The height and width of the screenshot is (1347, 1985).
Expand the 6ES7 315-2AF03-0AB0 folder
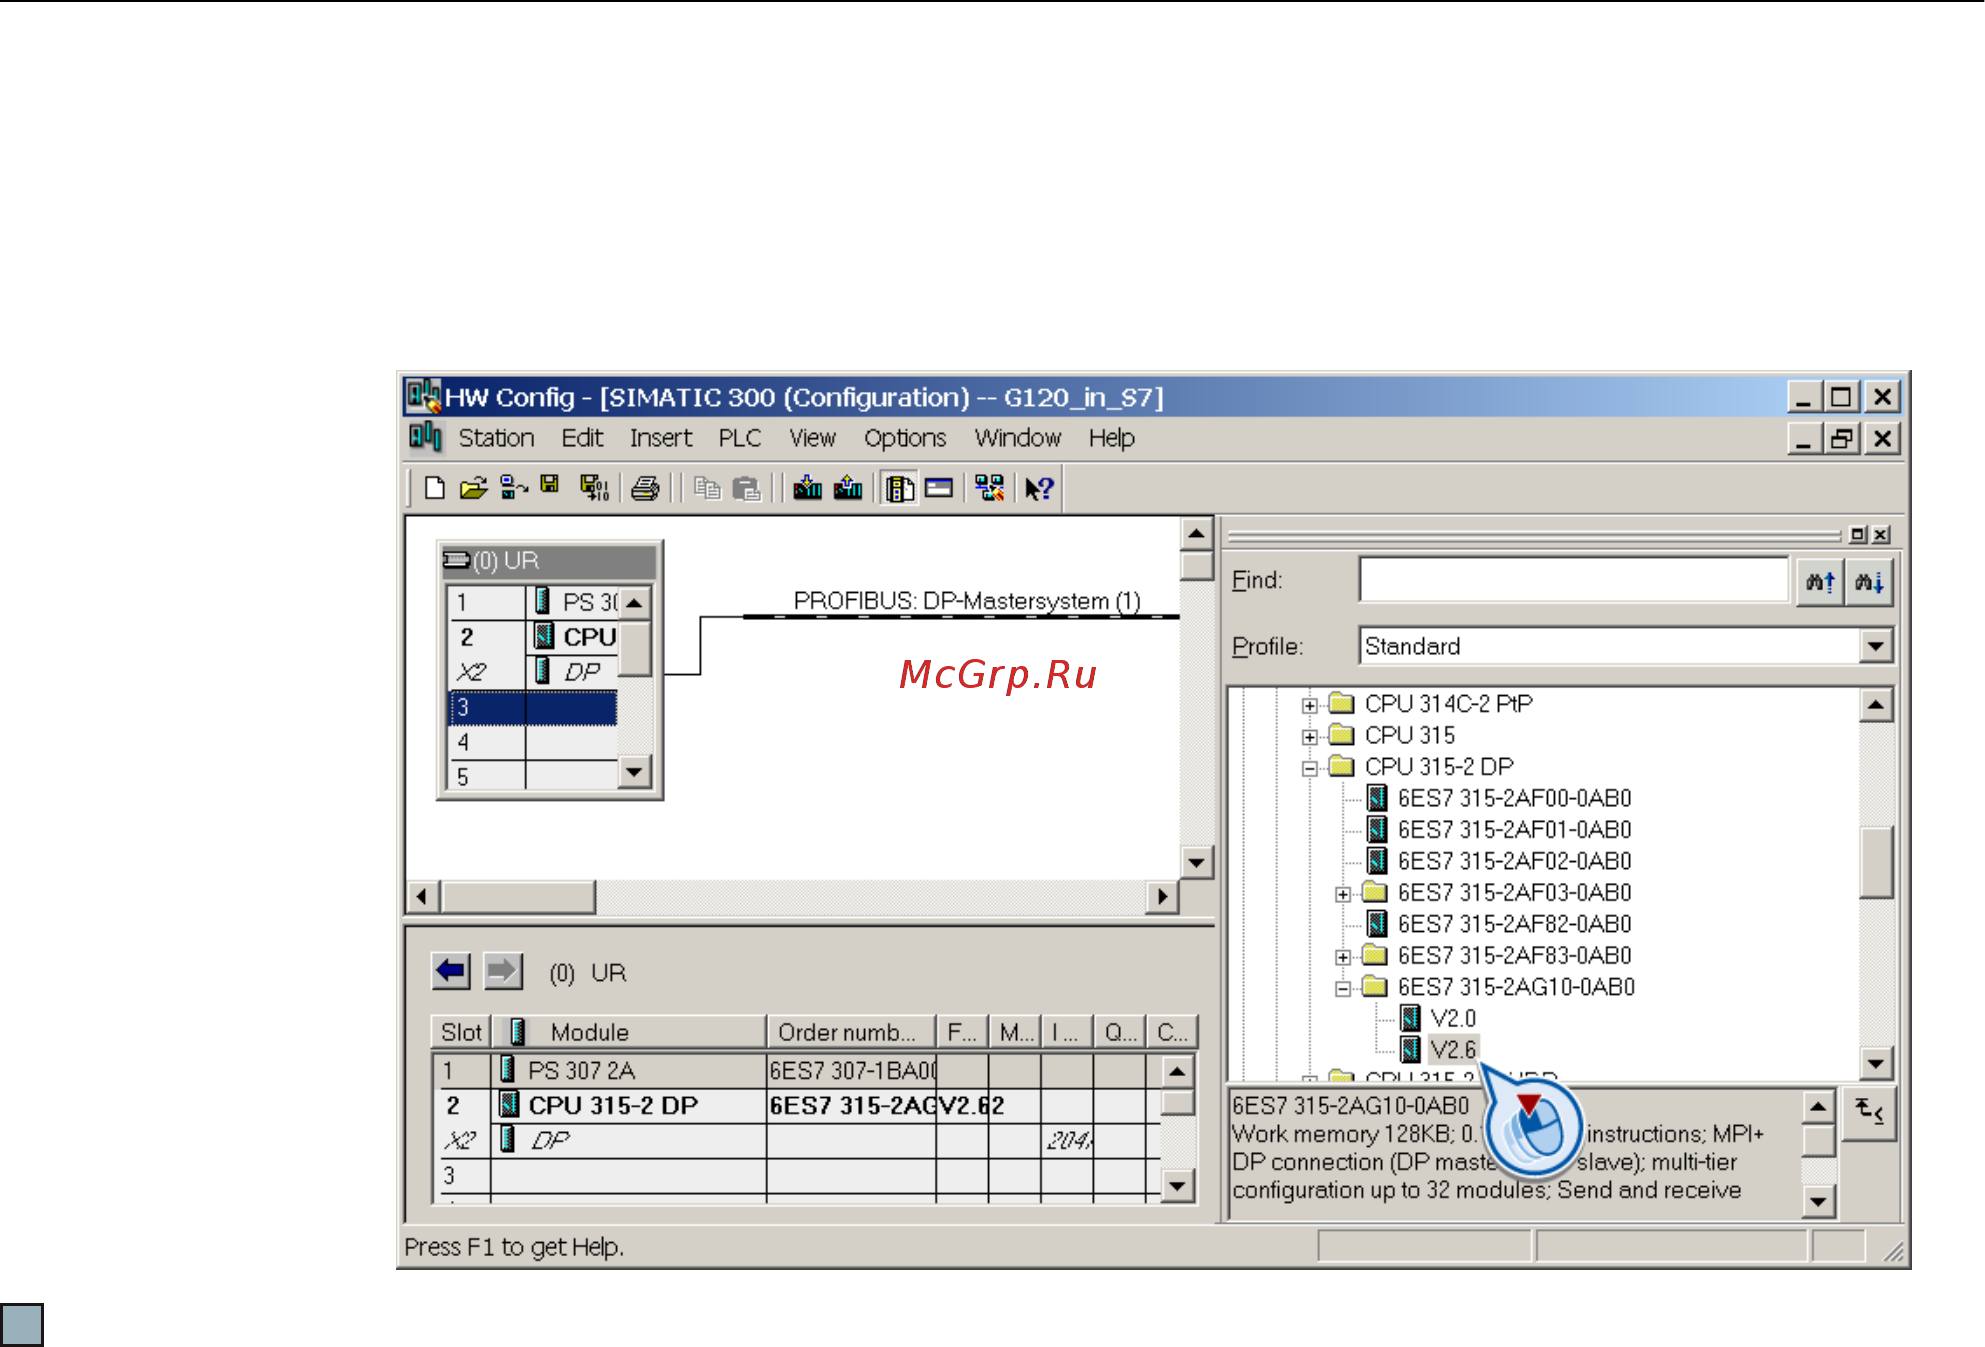(x=1343, y=894)
